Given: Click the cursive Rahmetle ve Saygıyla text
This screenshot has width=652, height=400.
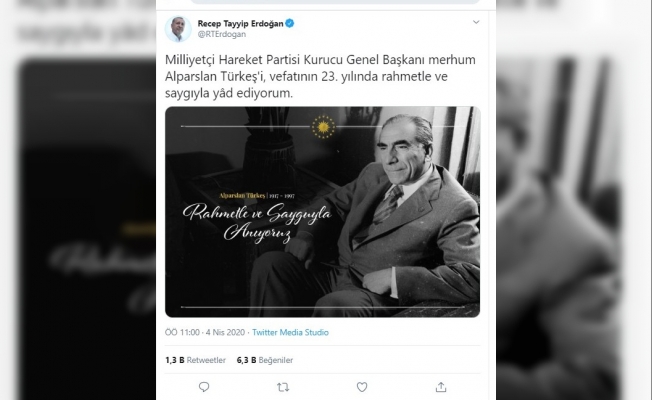Looking at the screenshot, I should pos(258,222).
